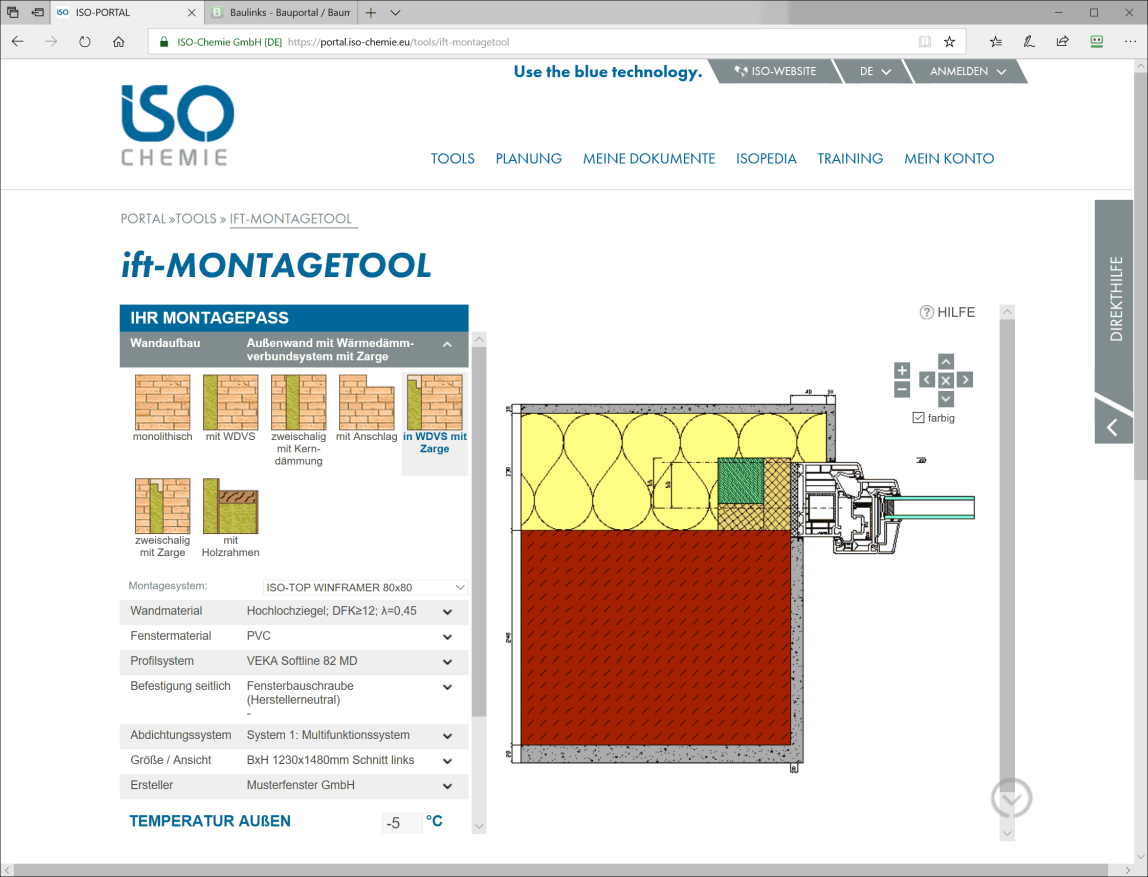Viewport: 1148px width, 877px height.
Task: Click the browser address bar URL
Action: point(398,42)
